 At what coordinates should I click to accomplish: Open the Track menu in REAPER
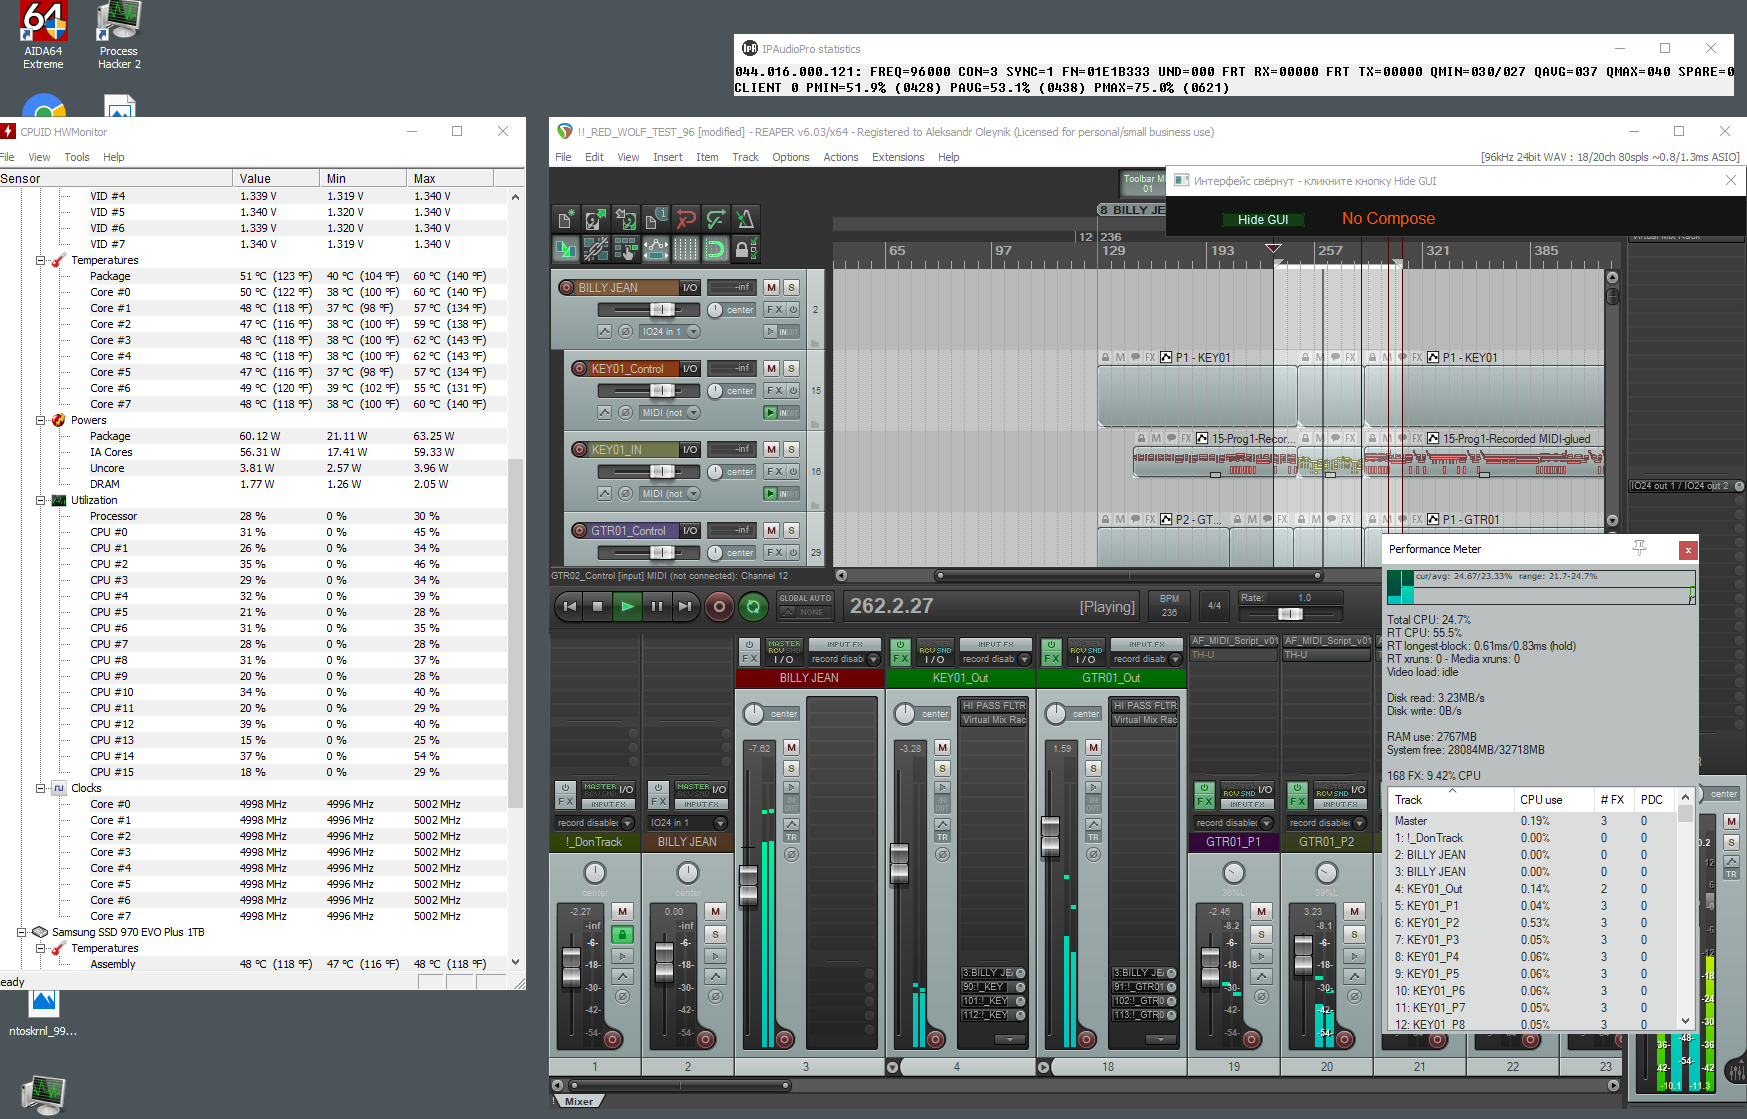[x=745, y=157]
